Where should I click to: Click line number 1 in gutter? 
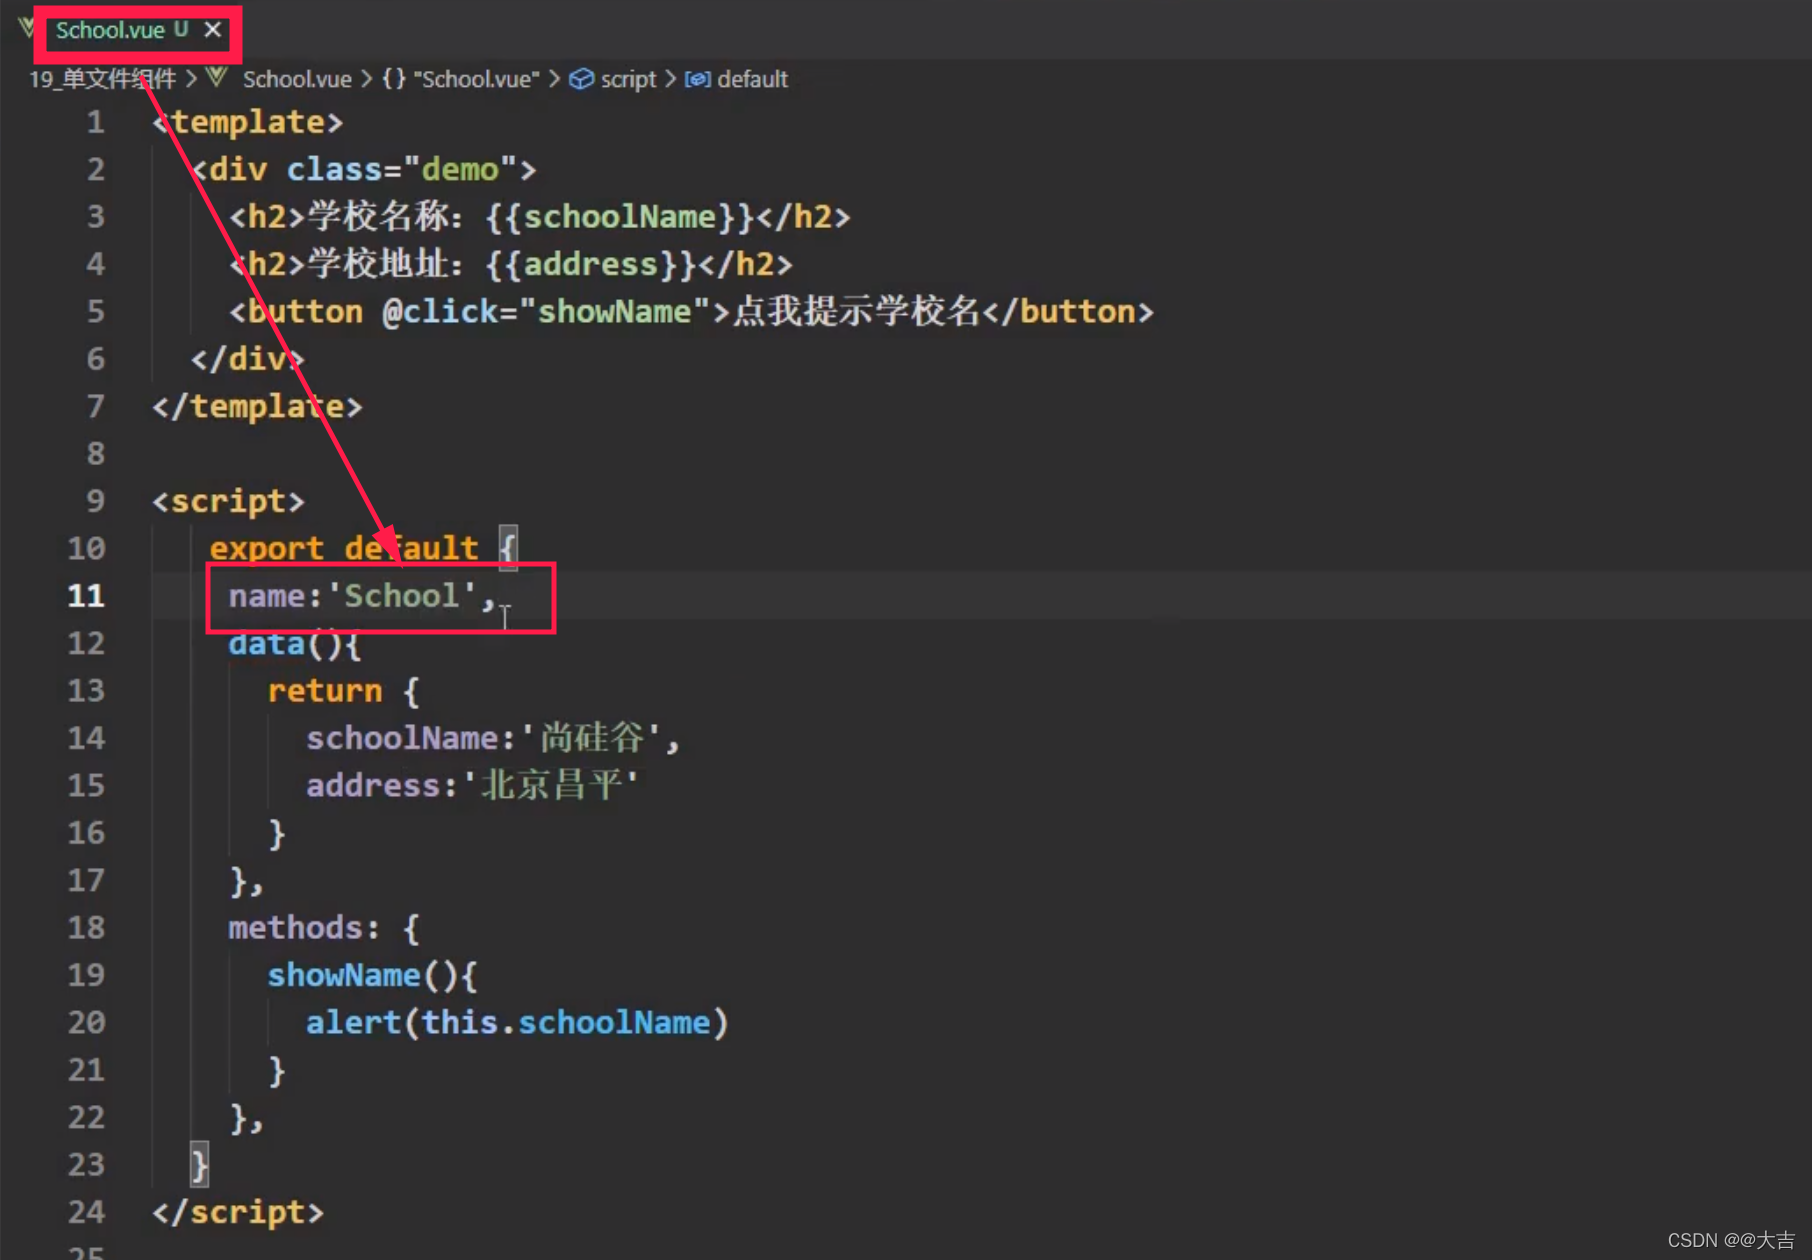(95, 122)
